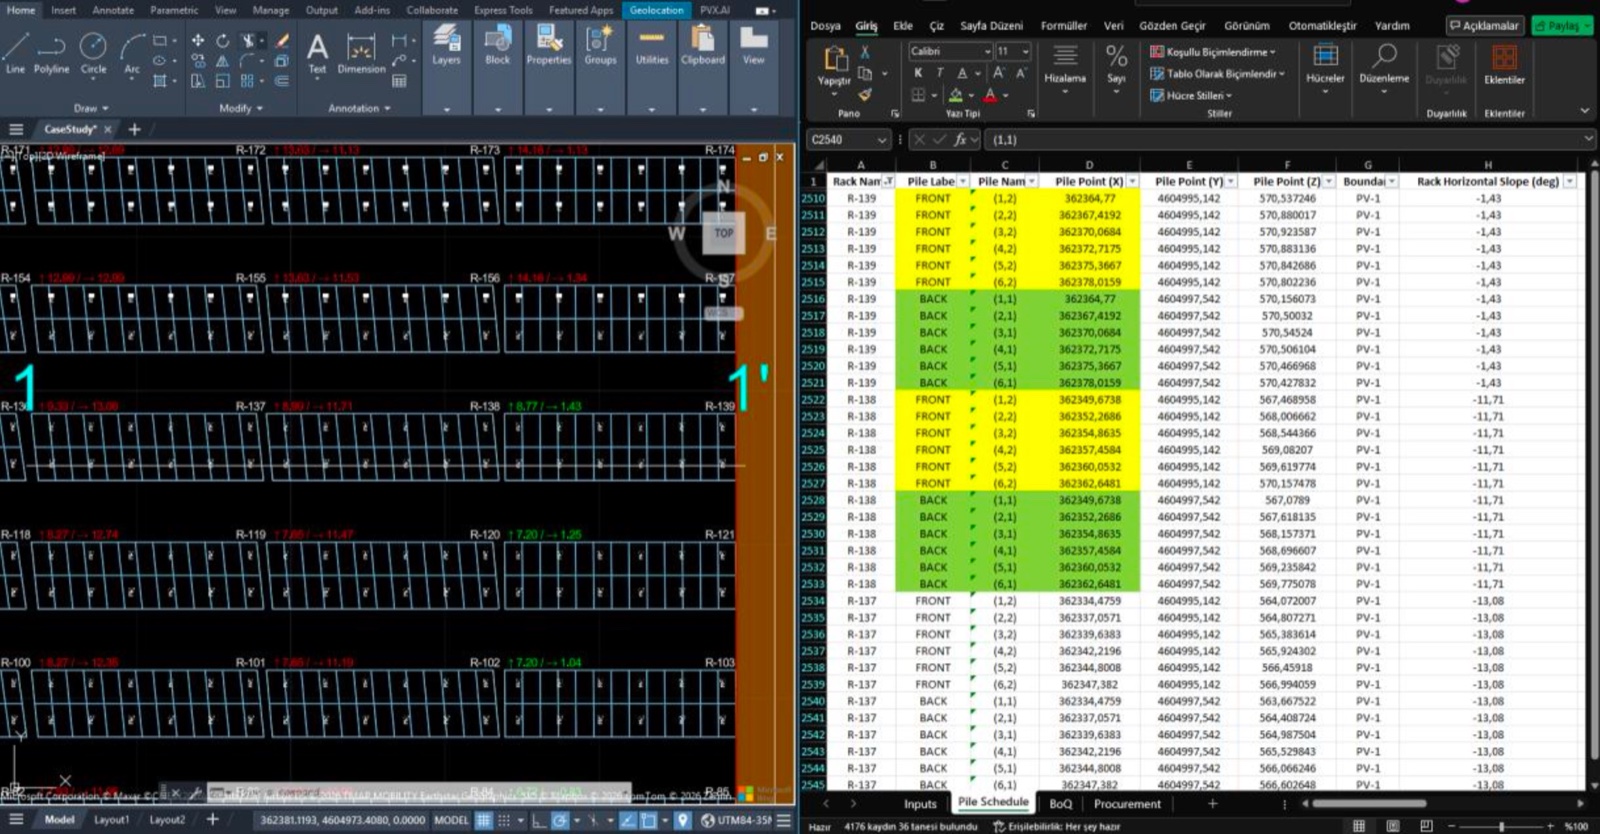Open AutoCAD file tab hamburger menu

coord(16,129)
